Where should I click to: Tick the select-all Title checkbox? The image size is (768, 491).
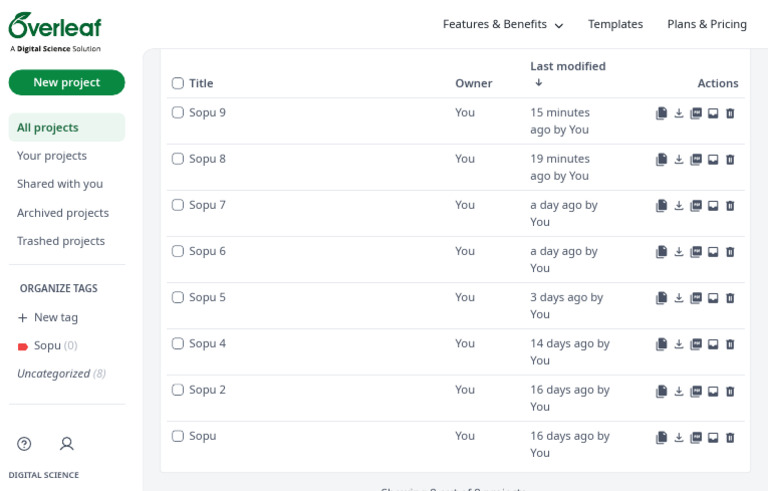pyautogui.click(x=178, y=83)
